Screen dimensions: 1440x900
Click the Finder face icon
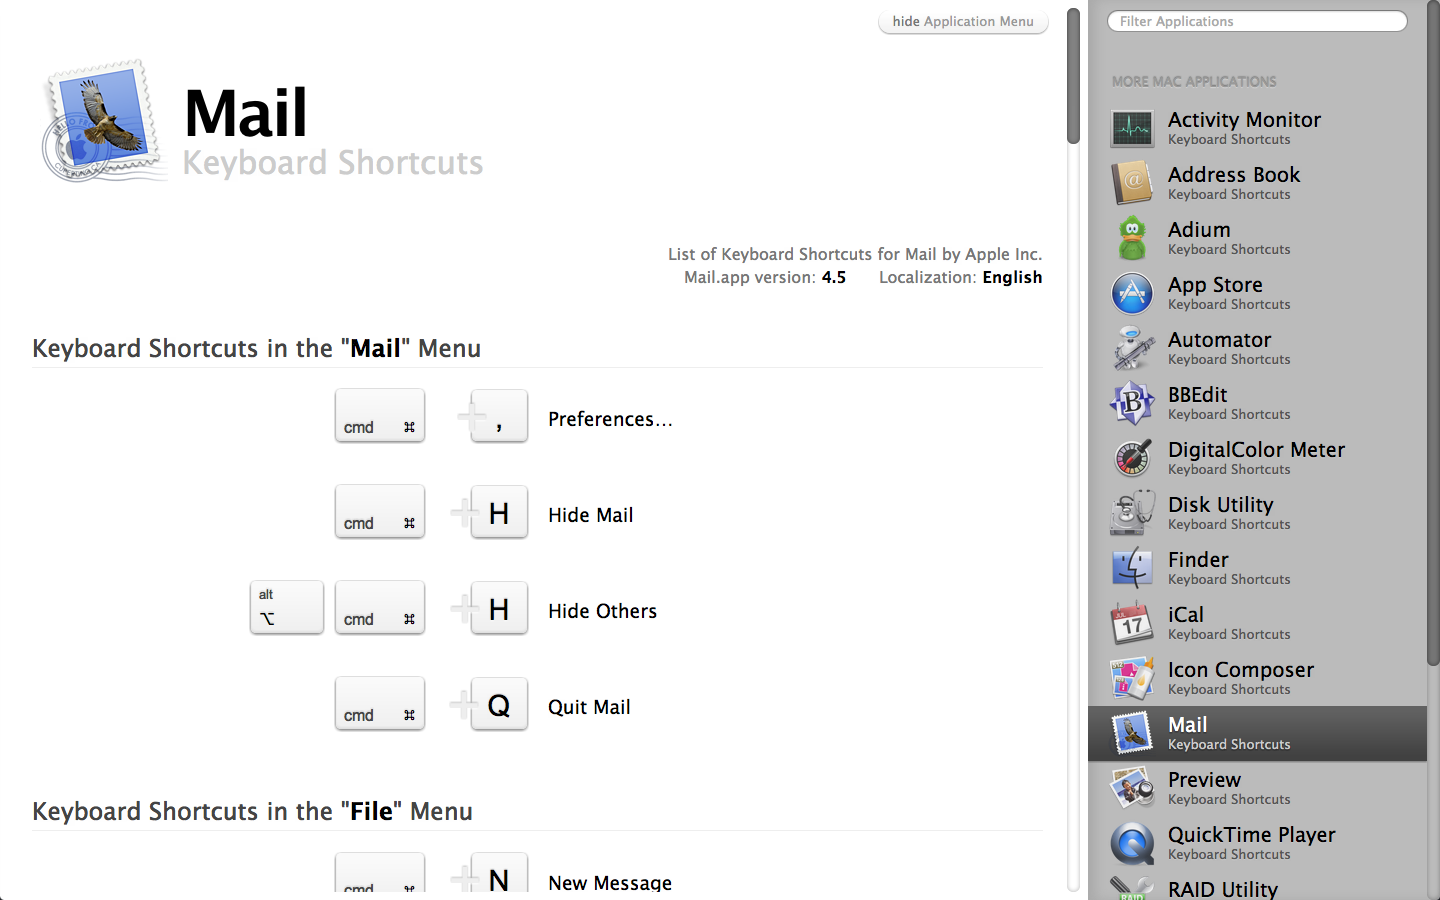(x=1132, y=569)
